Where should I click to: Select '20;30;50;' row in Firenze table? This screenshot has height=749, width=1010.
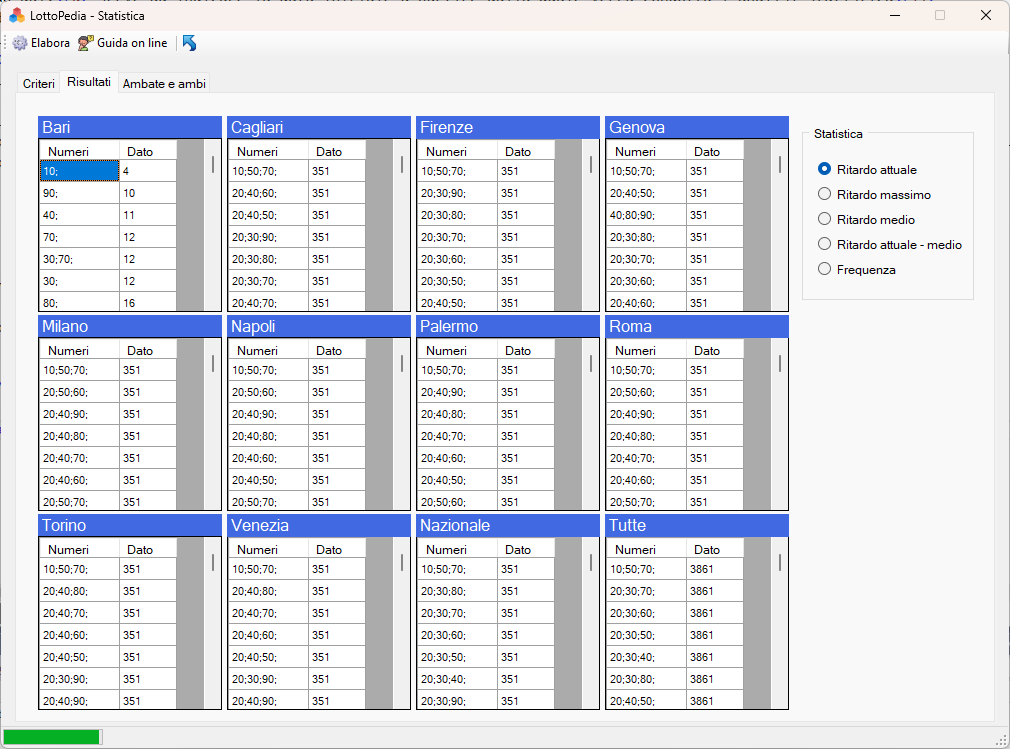486,281
